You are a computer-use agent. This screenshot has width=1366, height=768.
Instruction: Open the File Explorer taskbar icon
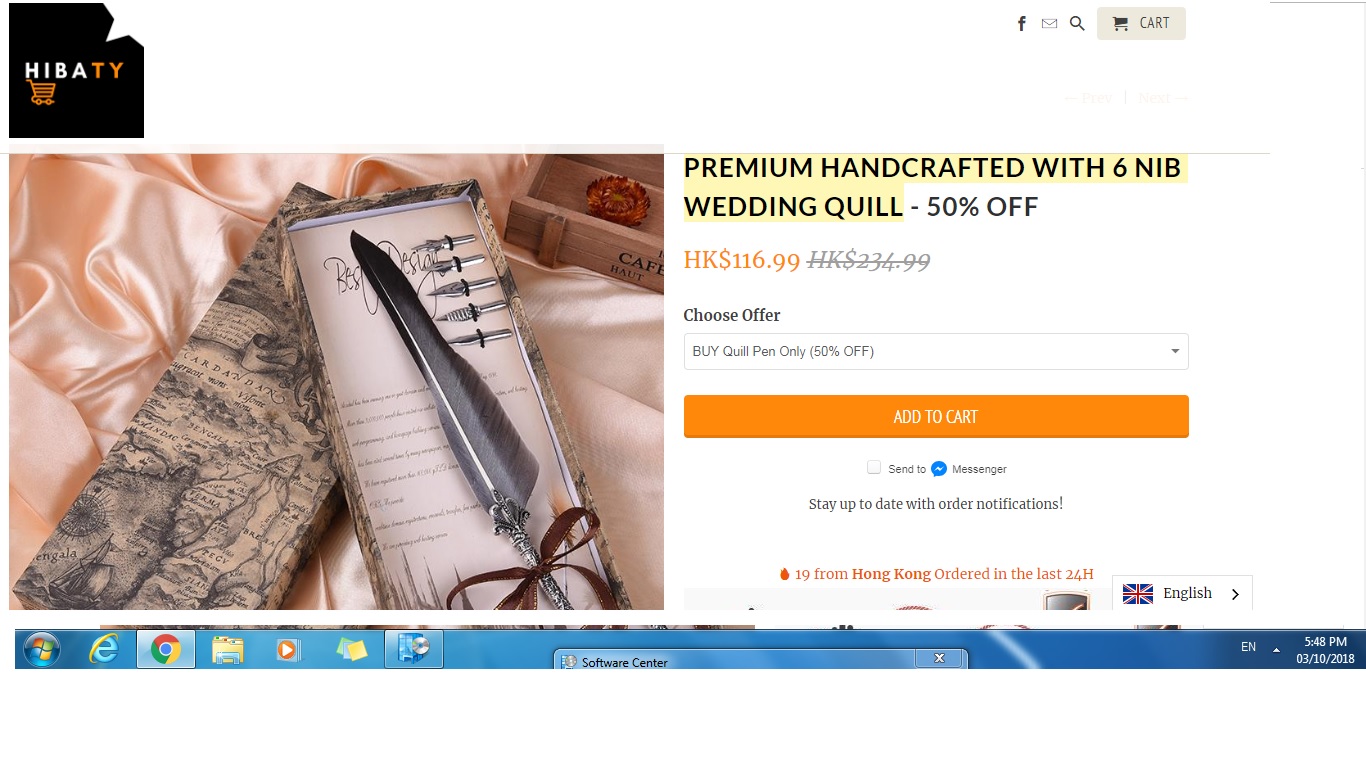click(x=228, y=650)
